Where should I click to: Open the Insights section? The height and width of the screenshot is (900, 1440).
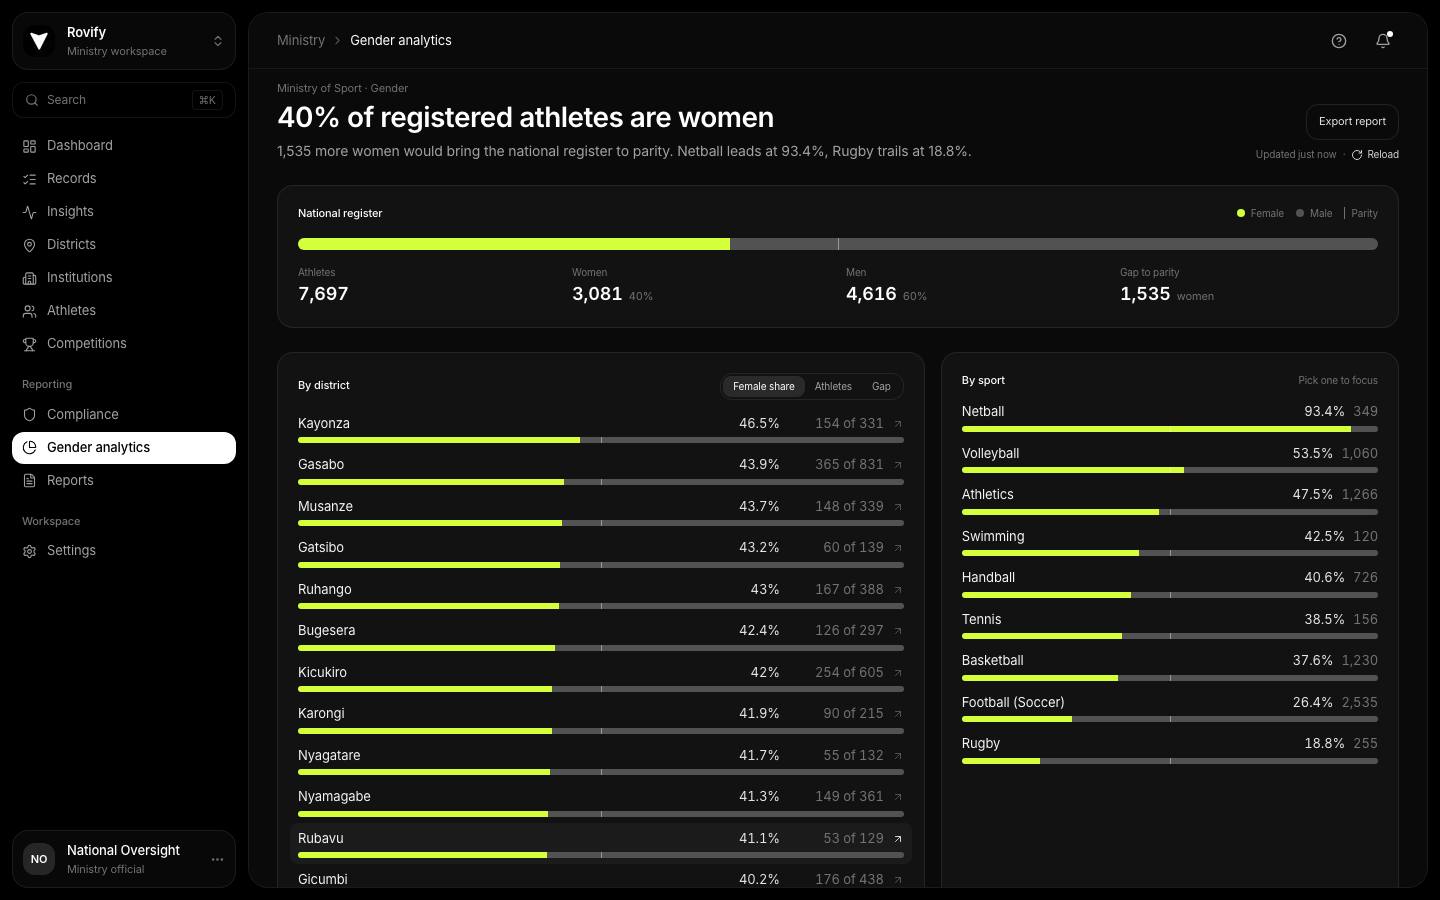(x=124, y=212)
